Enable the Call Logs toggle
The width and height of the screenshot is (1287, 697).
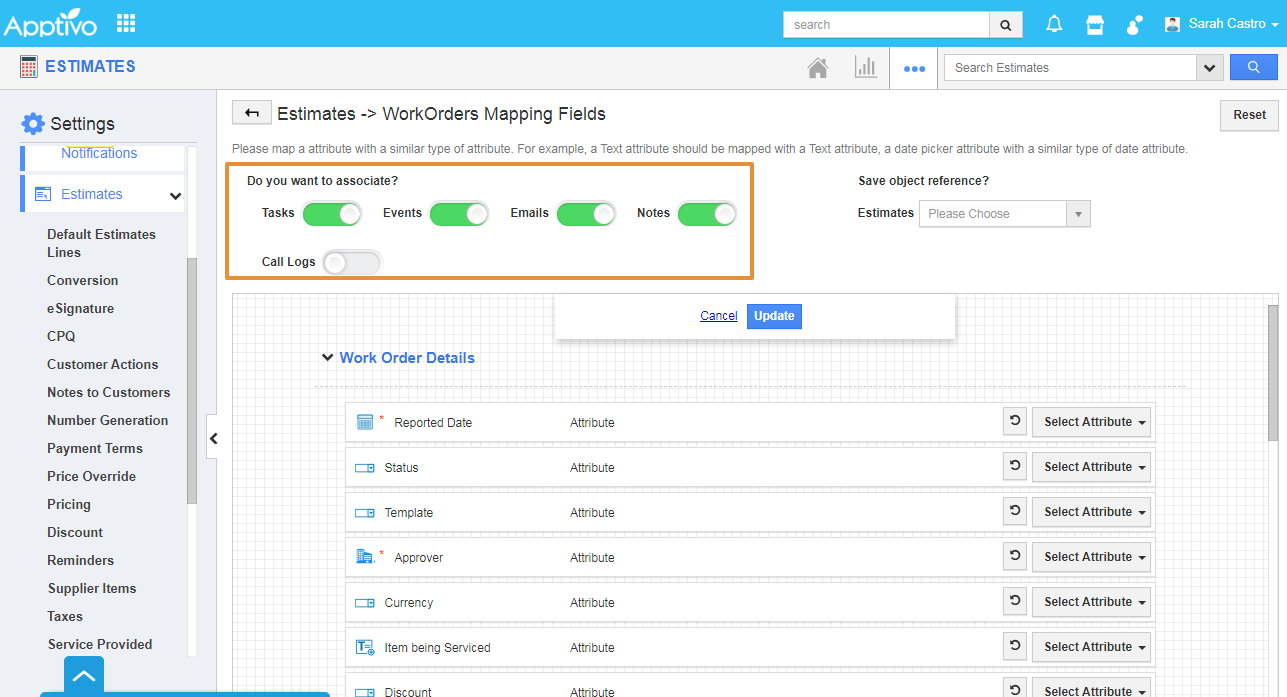tap(352, 262)
